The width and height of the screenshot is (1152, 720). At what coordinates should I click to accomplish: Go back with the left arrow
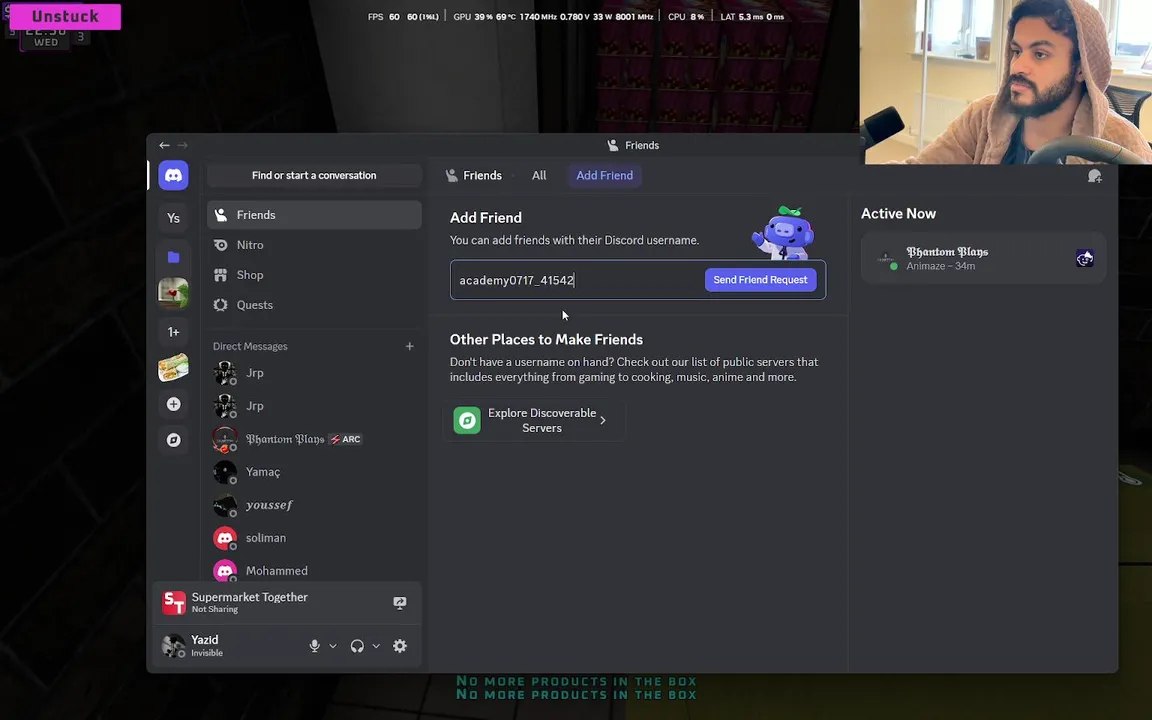165,145
